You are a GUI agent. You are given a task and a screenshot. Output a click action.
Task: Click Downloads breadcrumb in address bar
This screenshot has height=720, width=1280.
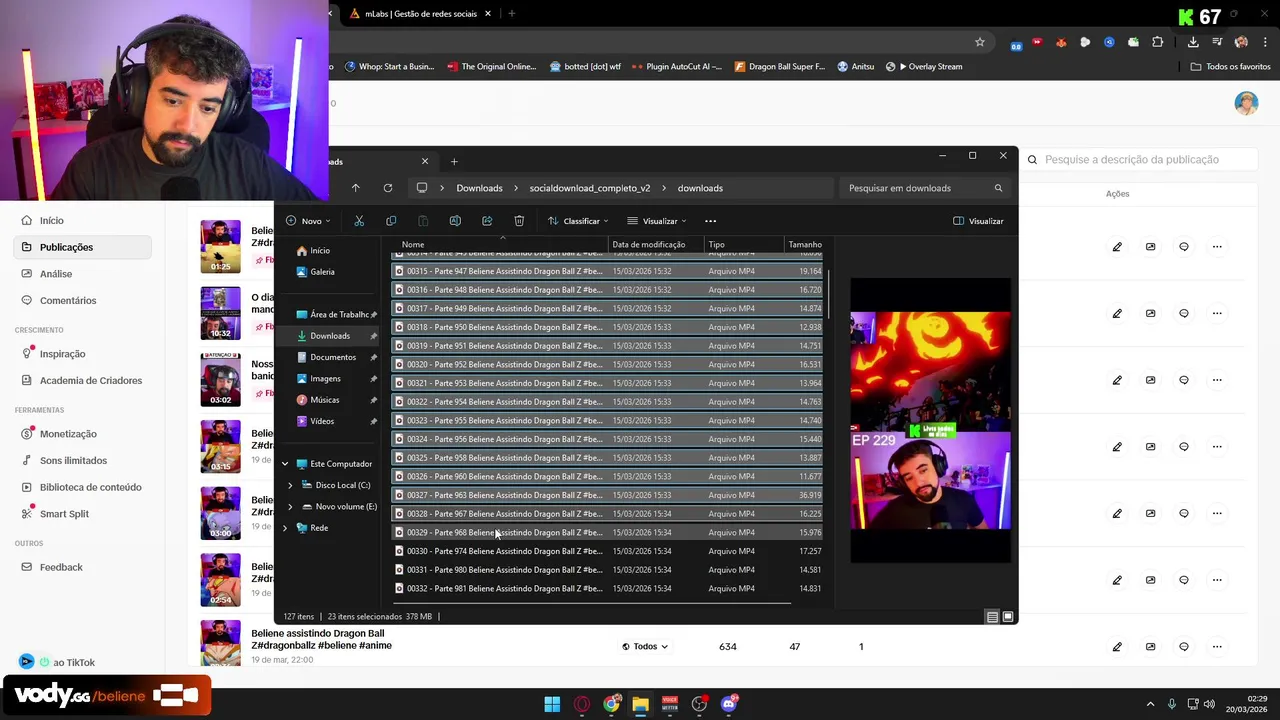pyautogui.click(x=479, y=188)
